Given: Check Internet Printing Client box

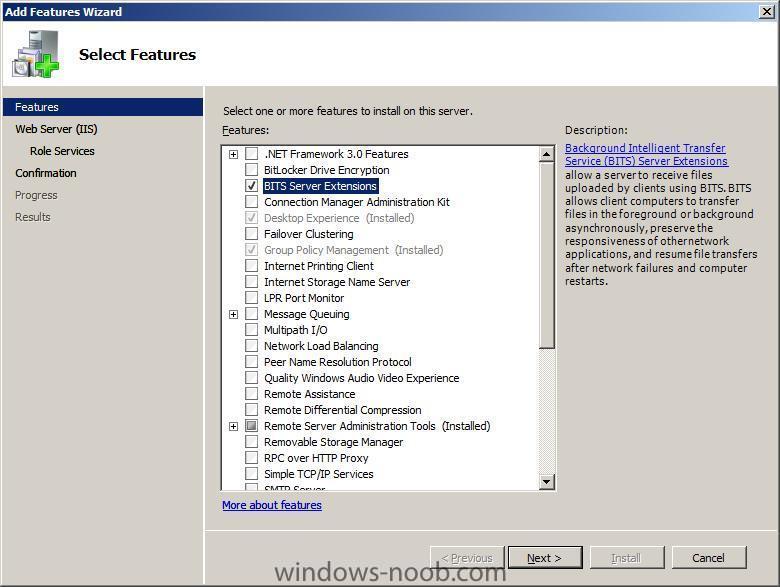Looking at the screenshot, I should pyautogui.click(x=252, y=266).
